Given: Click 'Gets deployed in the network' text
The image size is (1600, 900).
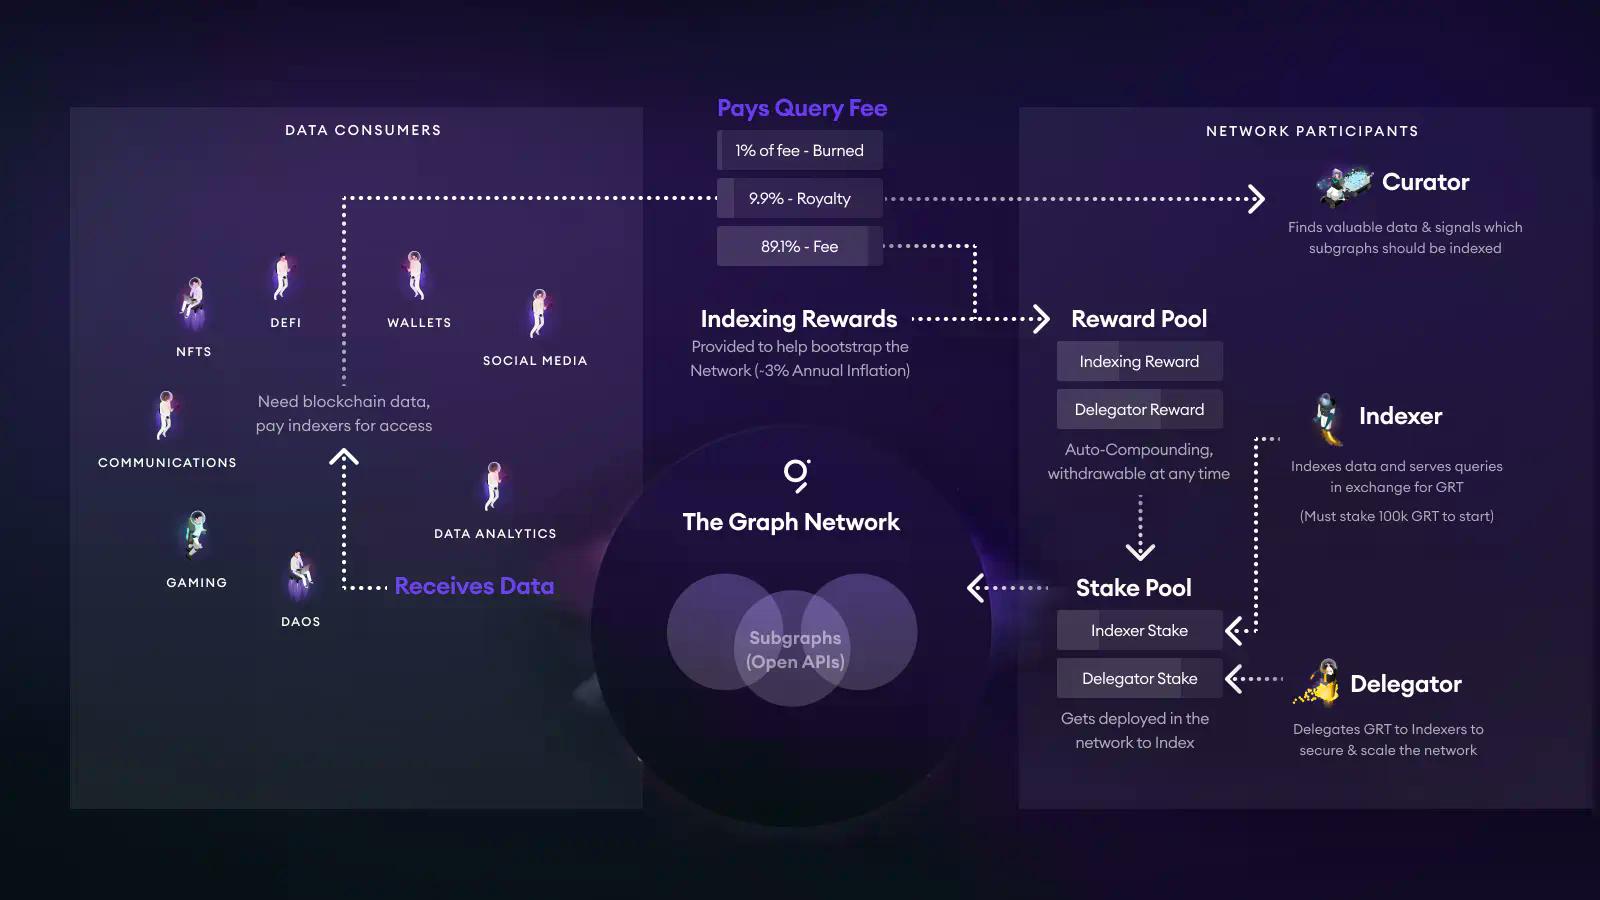Looking at the screenshot, I should (1135, 730).
